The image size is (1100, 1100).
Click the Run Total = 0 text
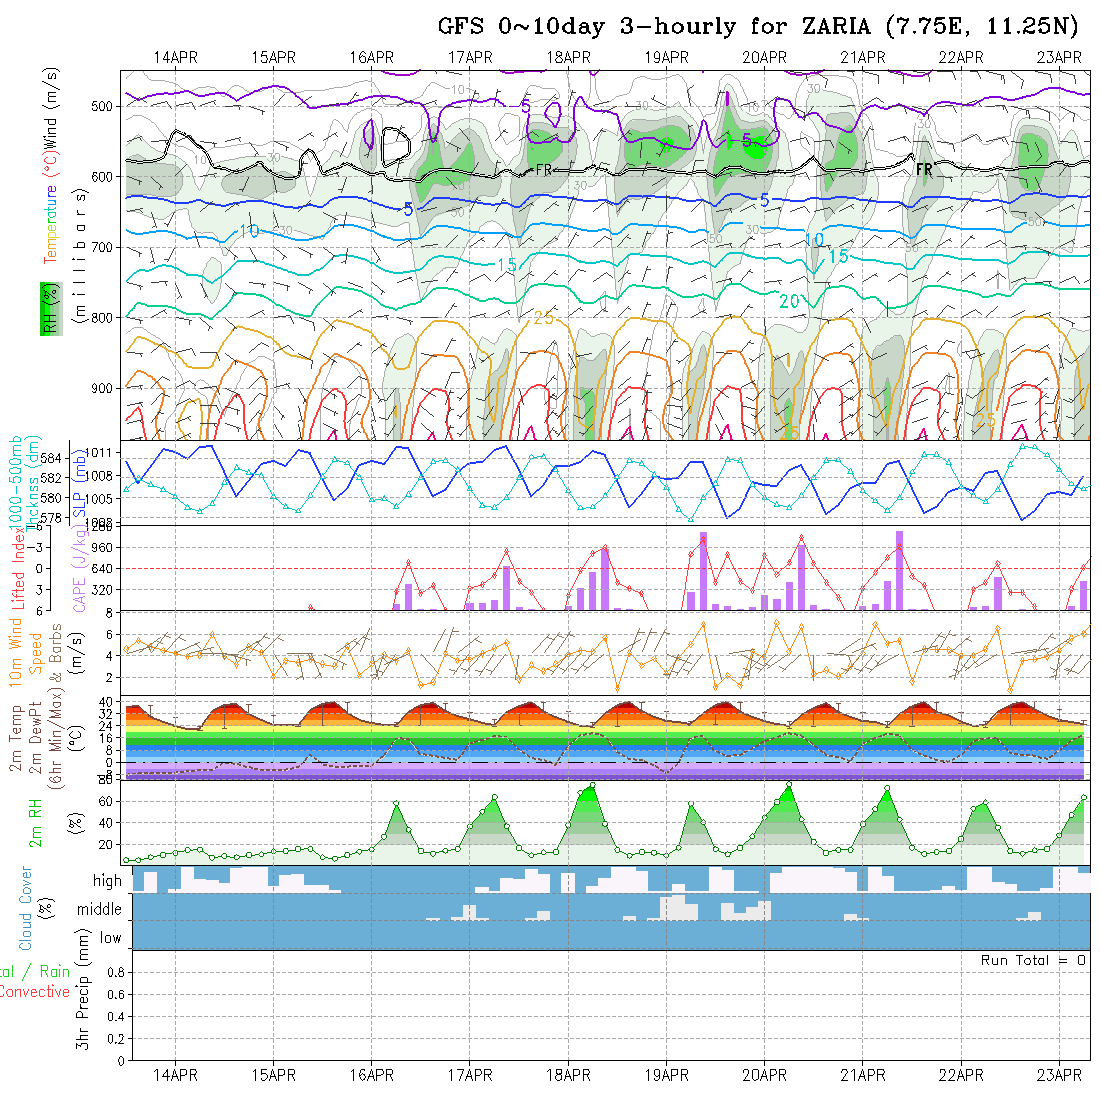click(x=1033, y=960)
